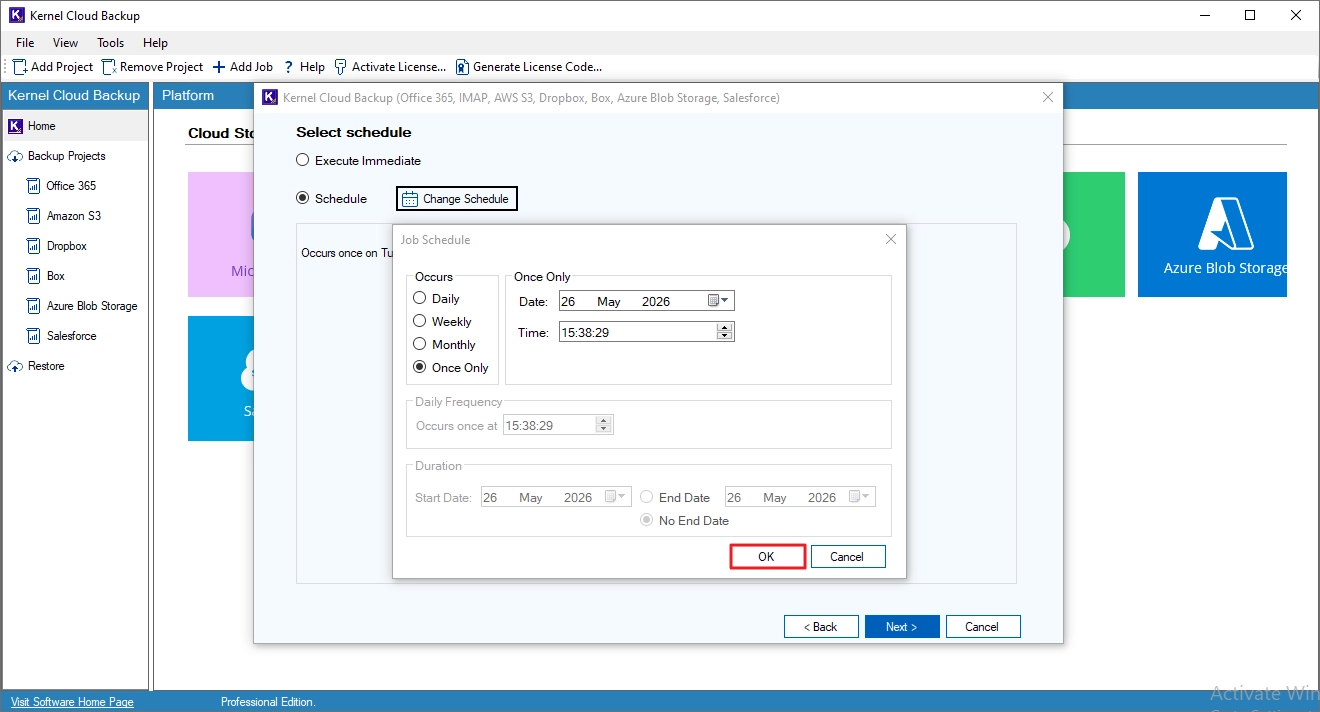This screenshot has height=712, width=1320.
Task: Select Office 365 in the sidebar tree
Action: (71, 186)
